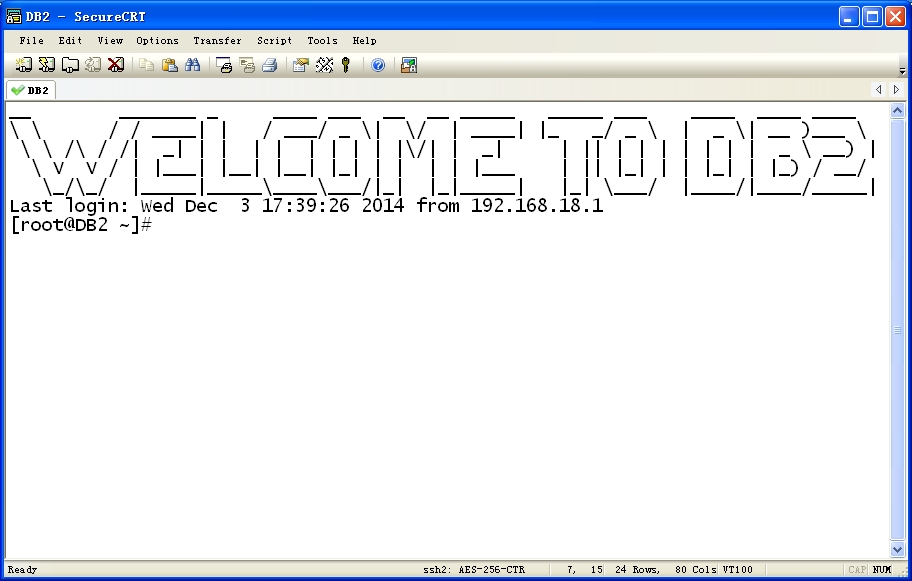This screenshot has width=912, height=581.
Task: Launch SecureFX from the toolbar icon
Action: [x=409, y=65]
